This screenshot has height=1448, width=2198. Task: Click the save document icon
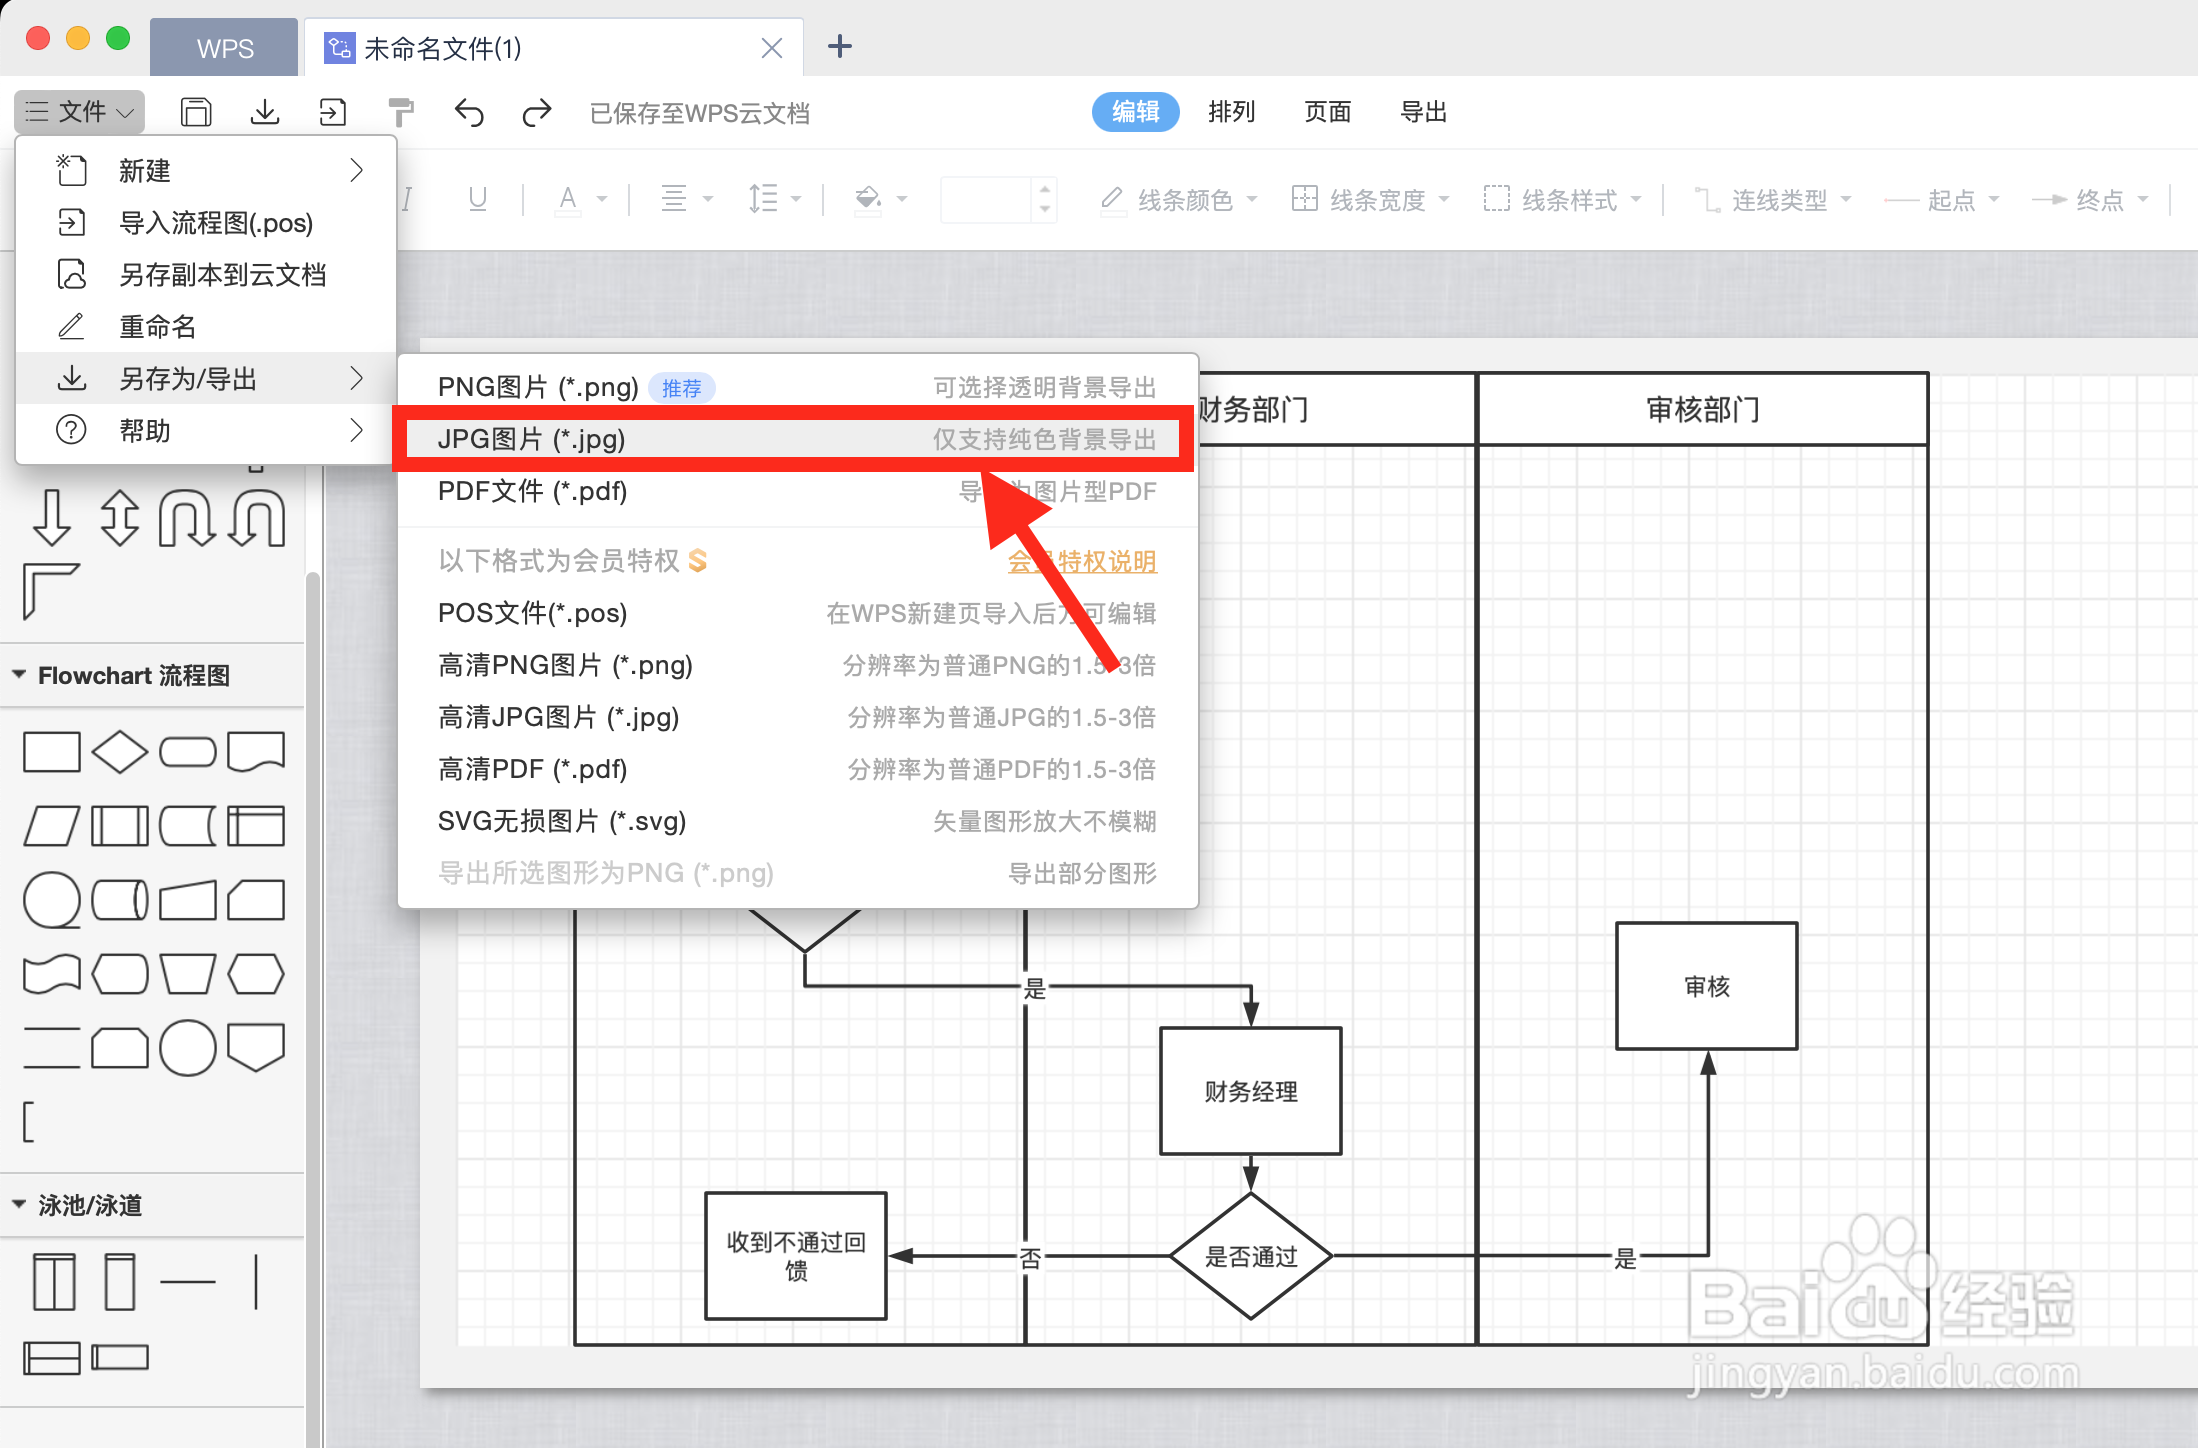click(x=196, y=112)
